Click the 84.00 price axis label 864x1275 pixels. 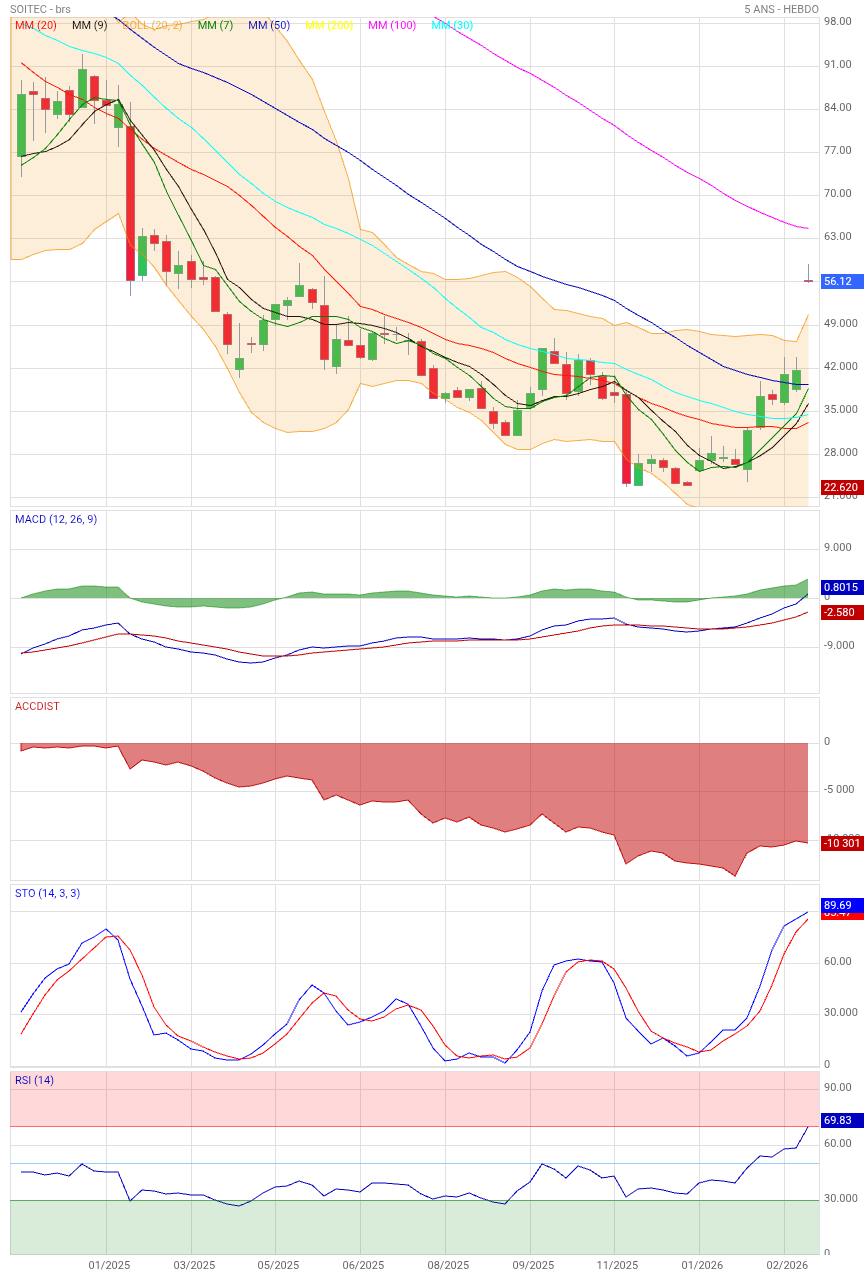pos(837,107)
